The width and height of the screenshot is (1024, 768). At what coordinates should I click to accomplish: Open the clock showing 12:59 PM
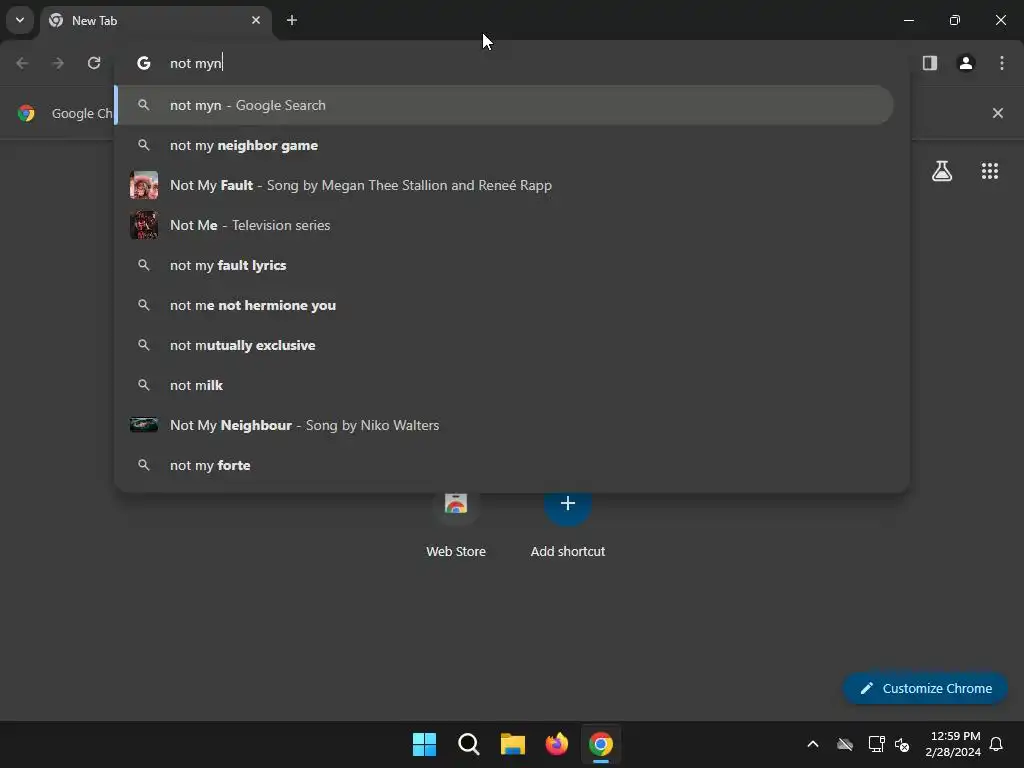pyautogui.click(x=953, y=744)
